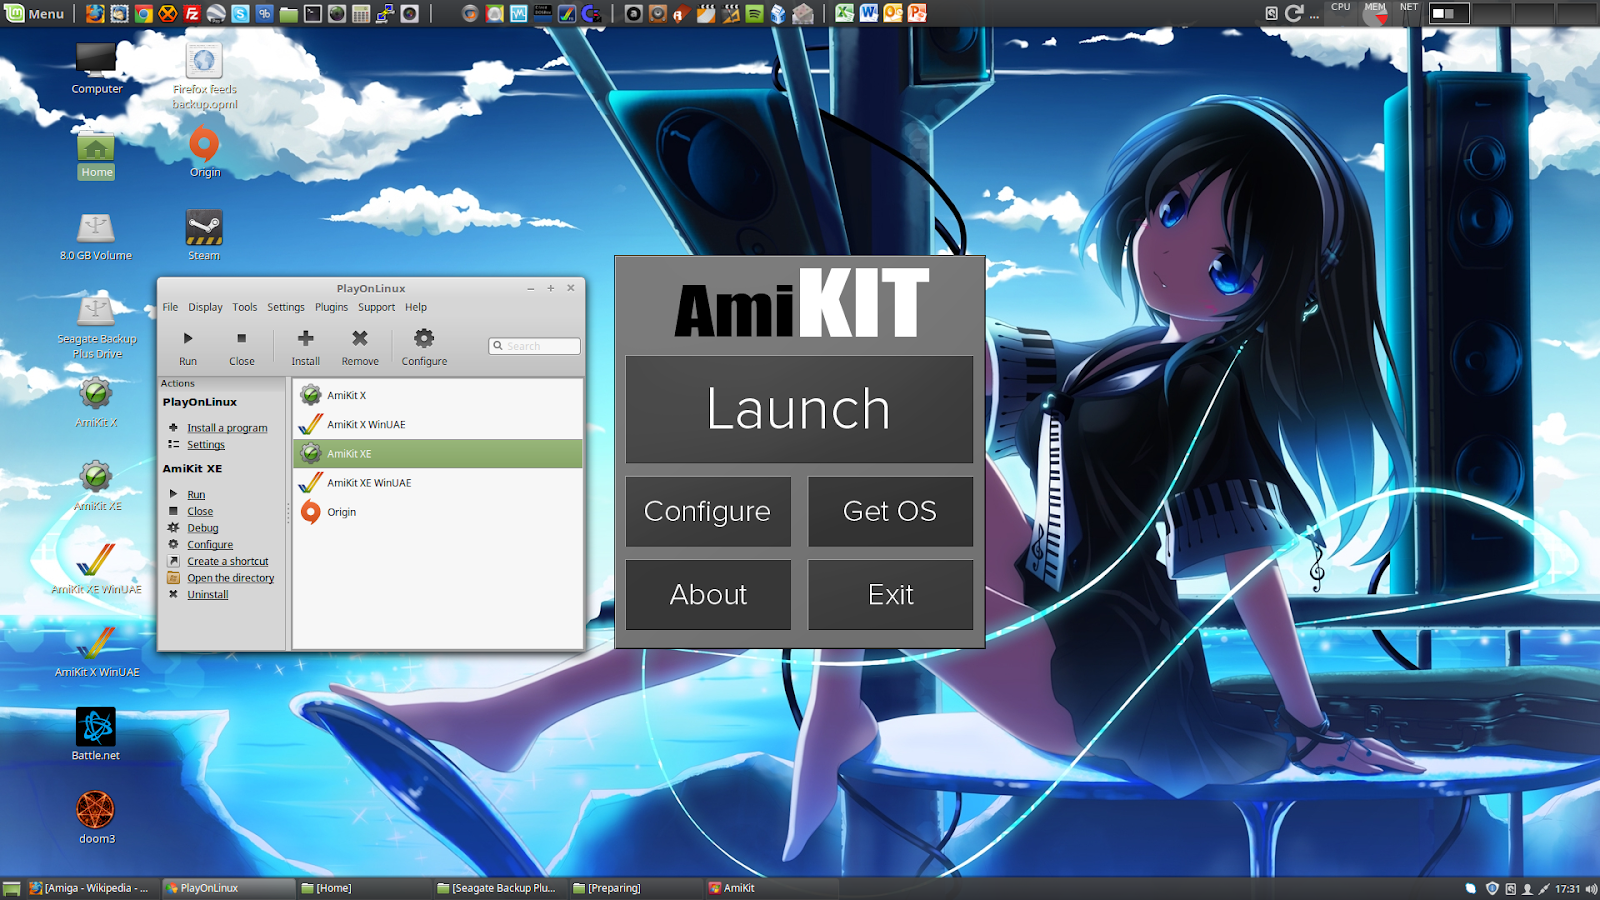Select AmiKit X in program list
This screenshot has height=900, width=1600.
pyautogui.click(x=438, y=395)
